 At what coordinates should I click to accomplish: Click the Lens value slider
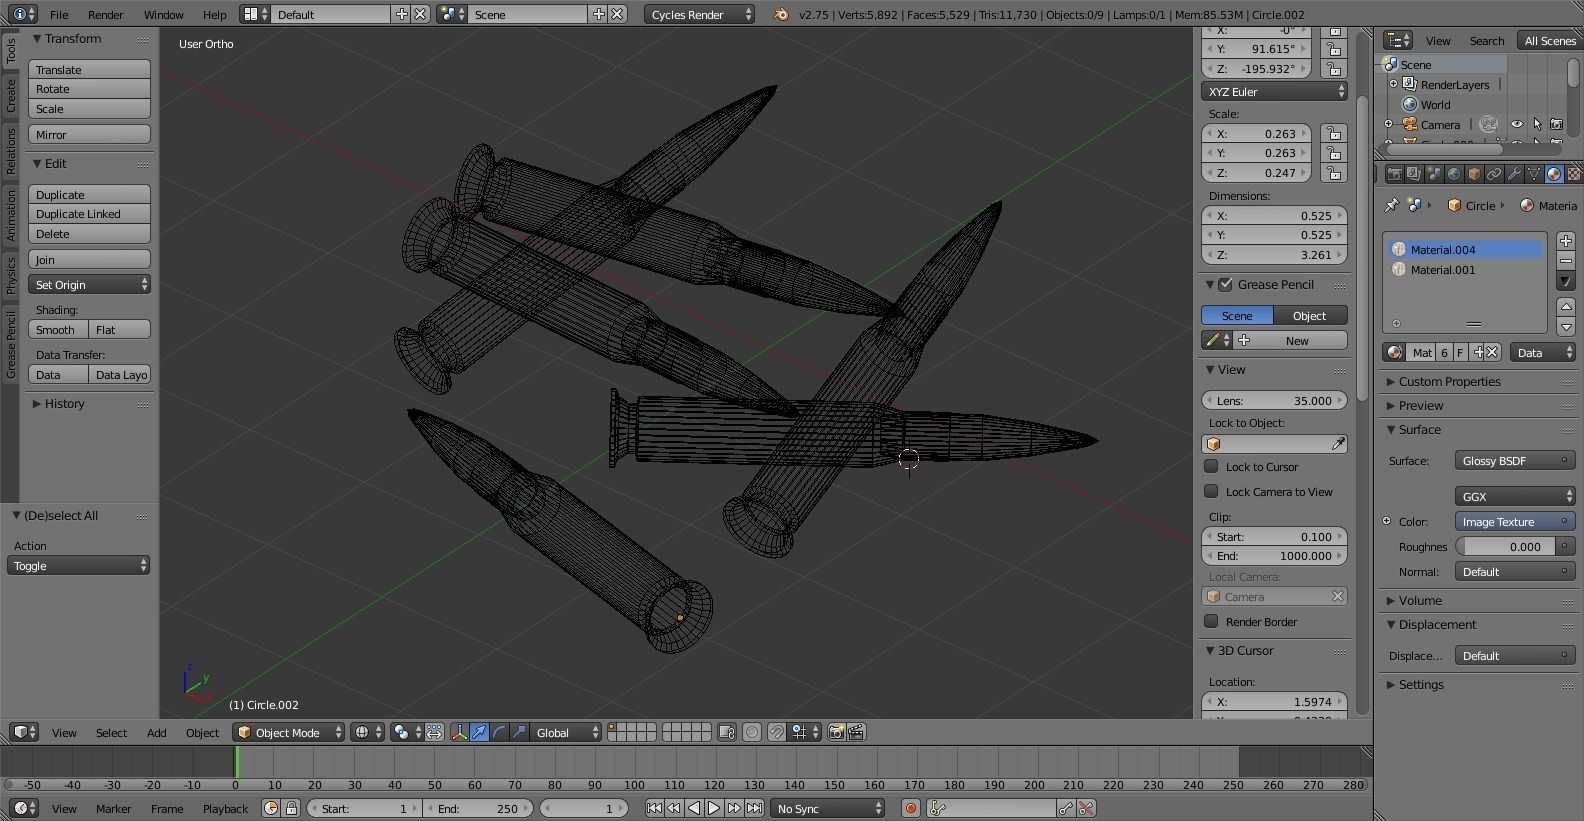point(1275,401)
